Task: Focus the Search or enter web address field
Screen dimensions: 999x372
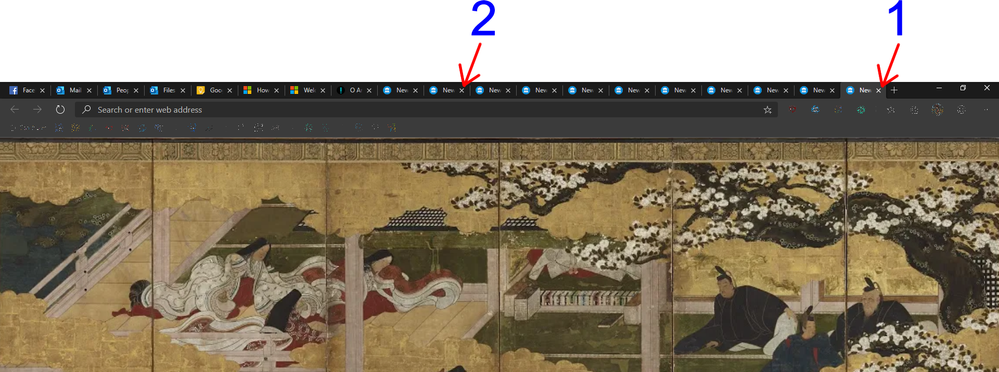Action: (426, 110)
